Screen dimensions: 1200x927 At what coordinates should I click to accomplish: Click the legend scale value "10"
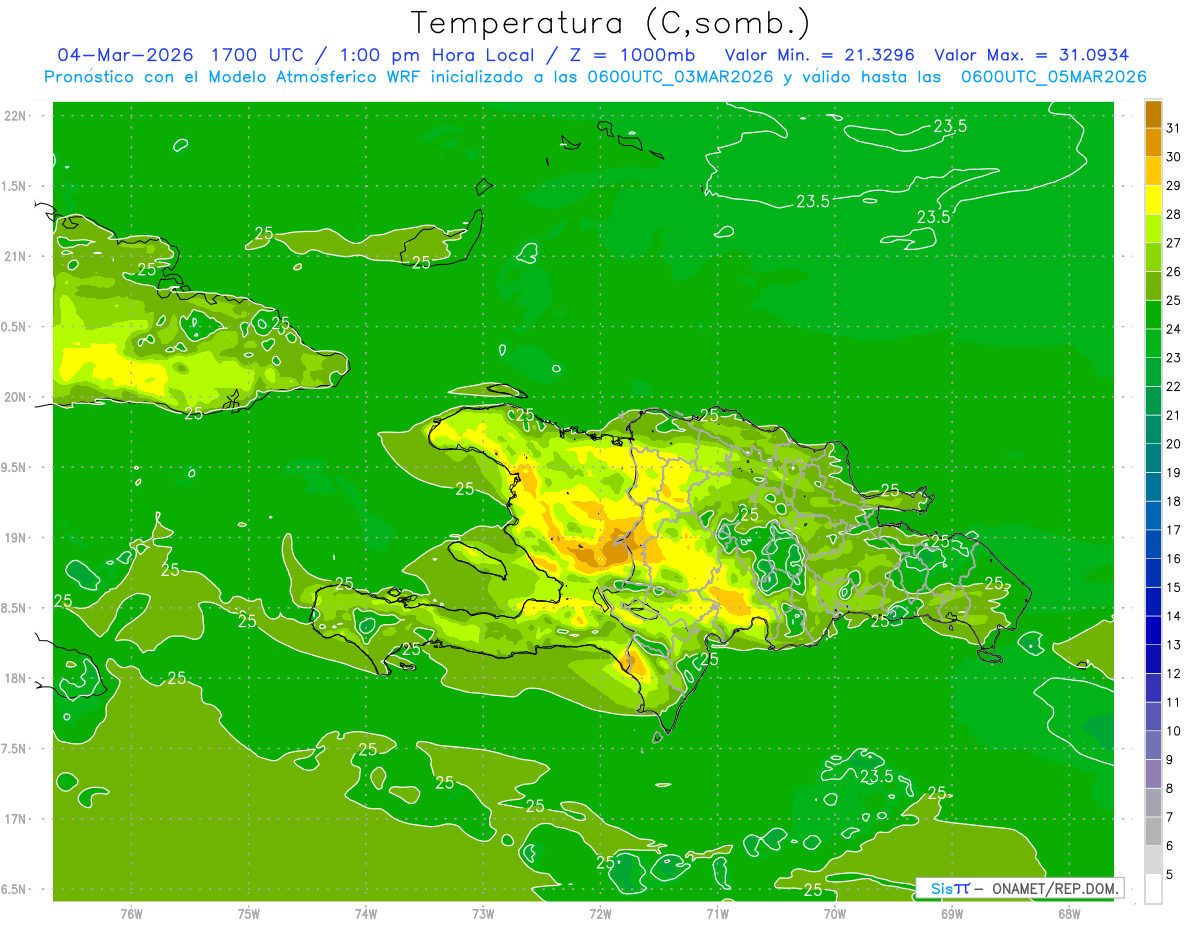pyautogui.click(x=1173, y=731)
